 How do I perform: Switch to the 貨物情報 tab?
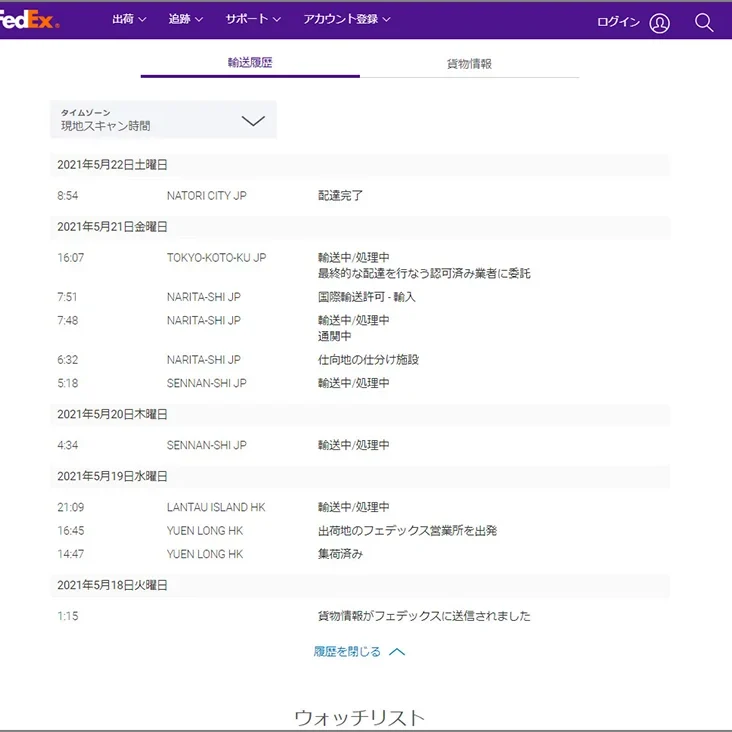pyautogui.click(x=469, y=63)
